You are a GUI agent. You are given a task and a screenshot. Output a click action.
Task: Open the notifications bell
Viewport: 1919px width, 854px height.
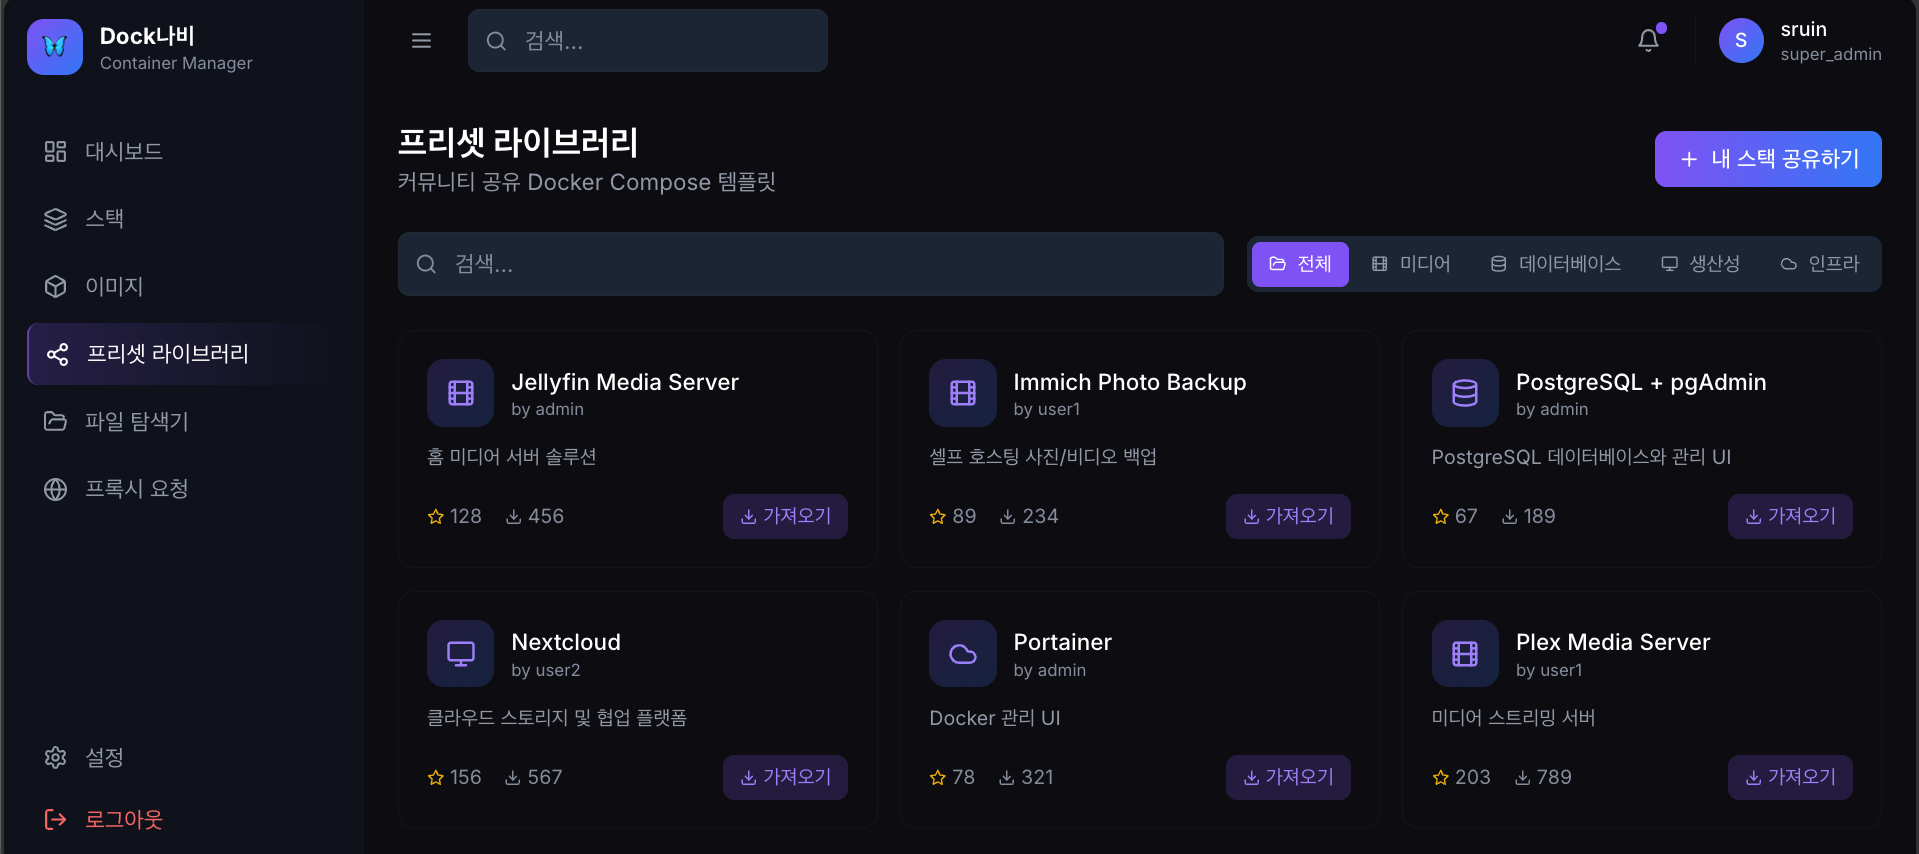pyautogui.click(x=1648, y=41)
